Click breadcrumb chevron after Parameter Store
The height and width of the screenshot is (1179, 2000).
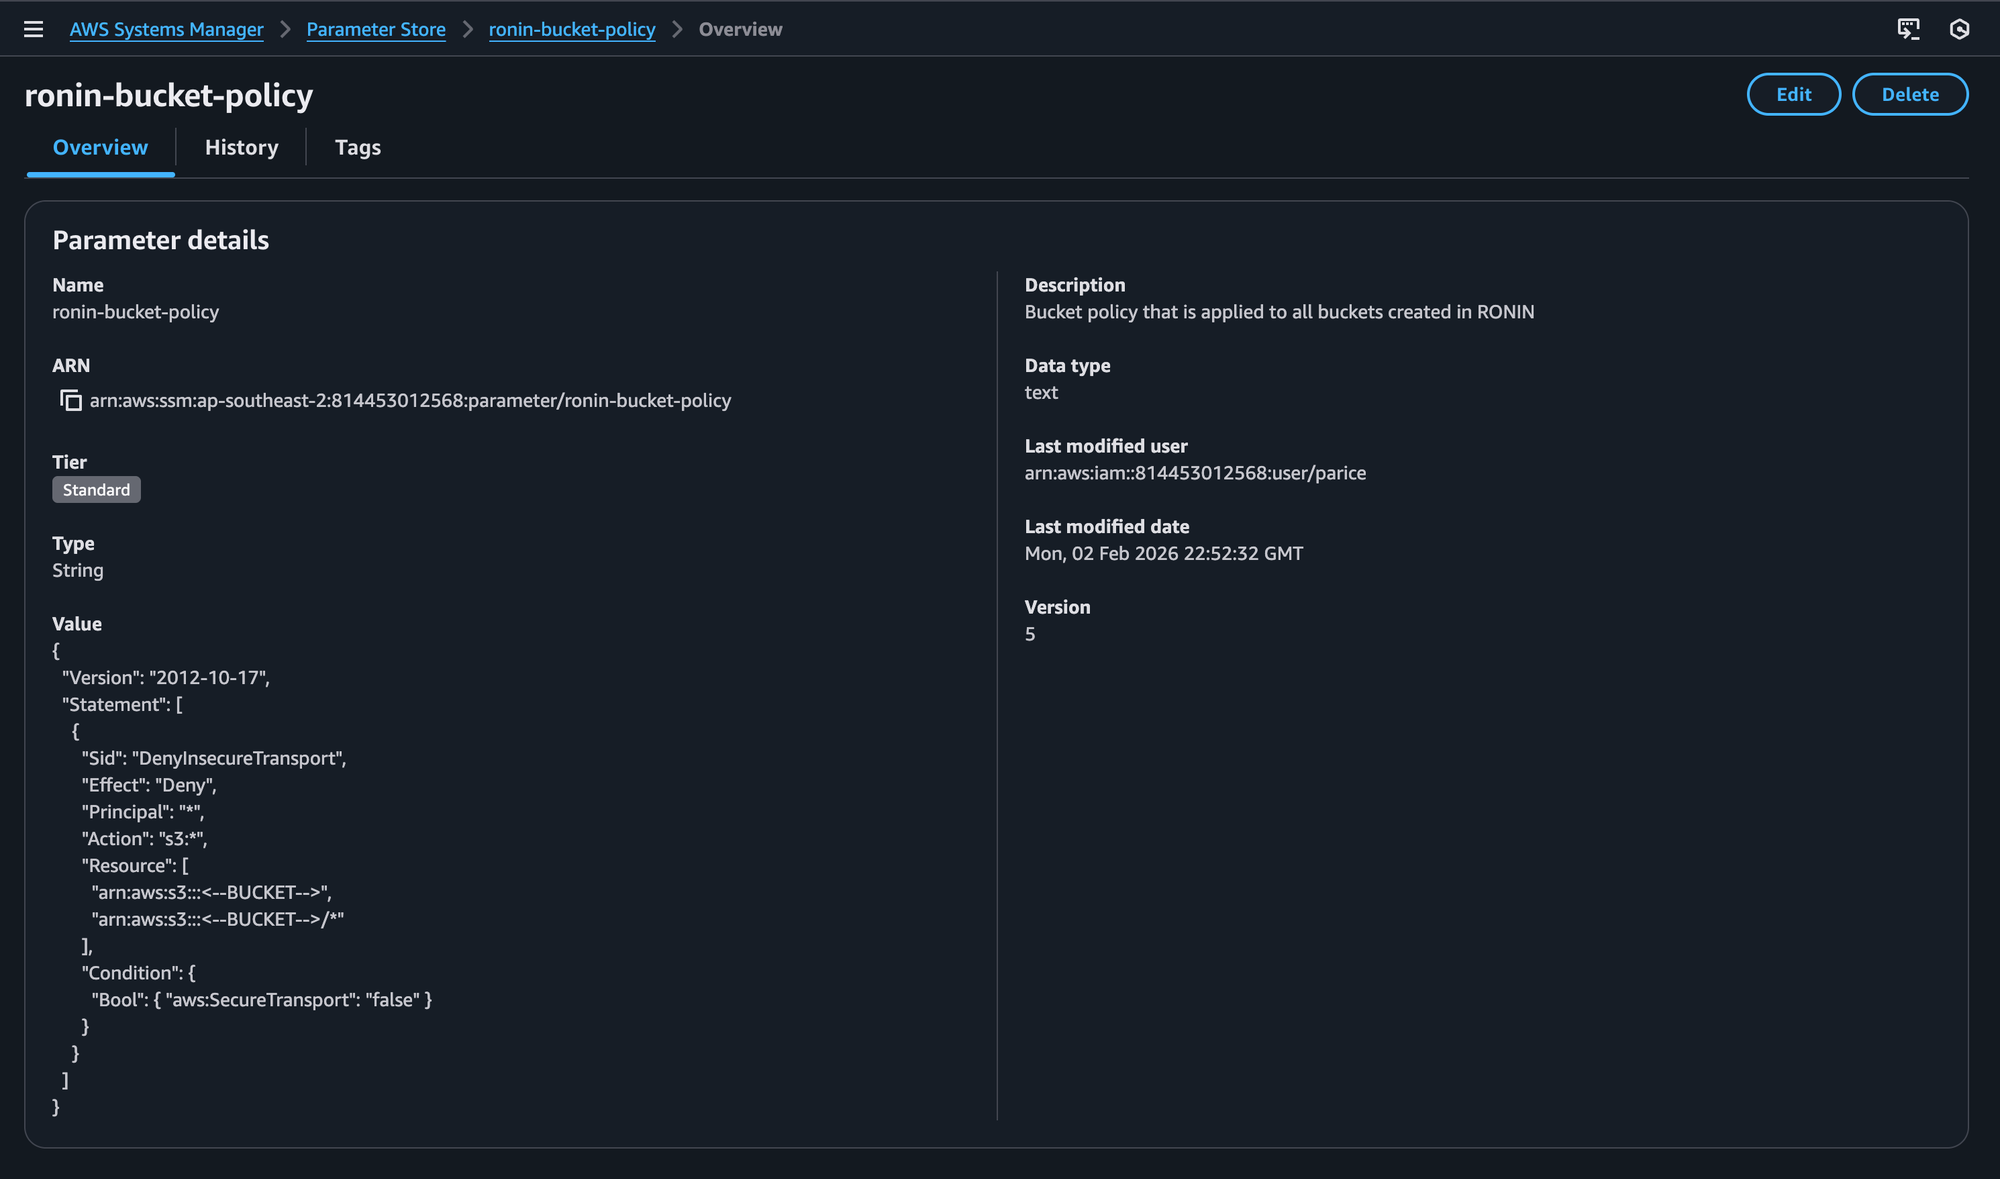(x=467, y=29)
